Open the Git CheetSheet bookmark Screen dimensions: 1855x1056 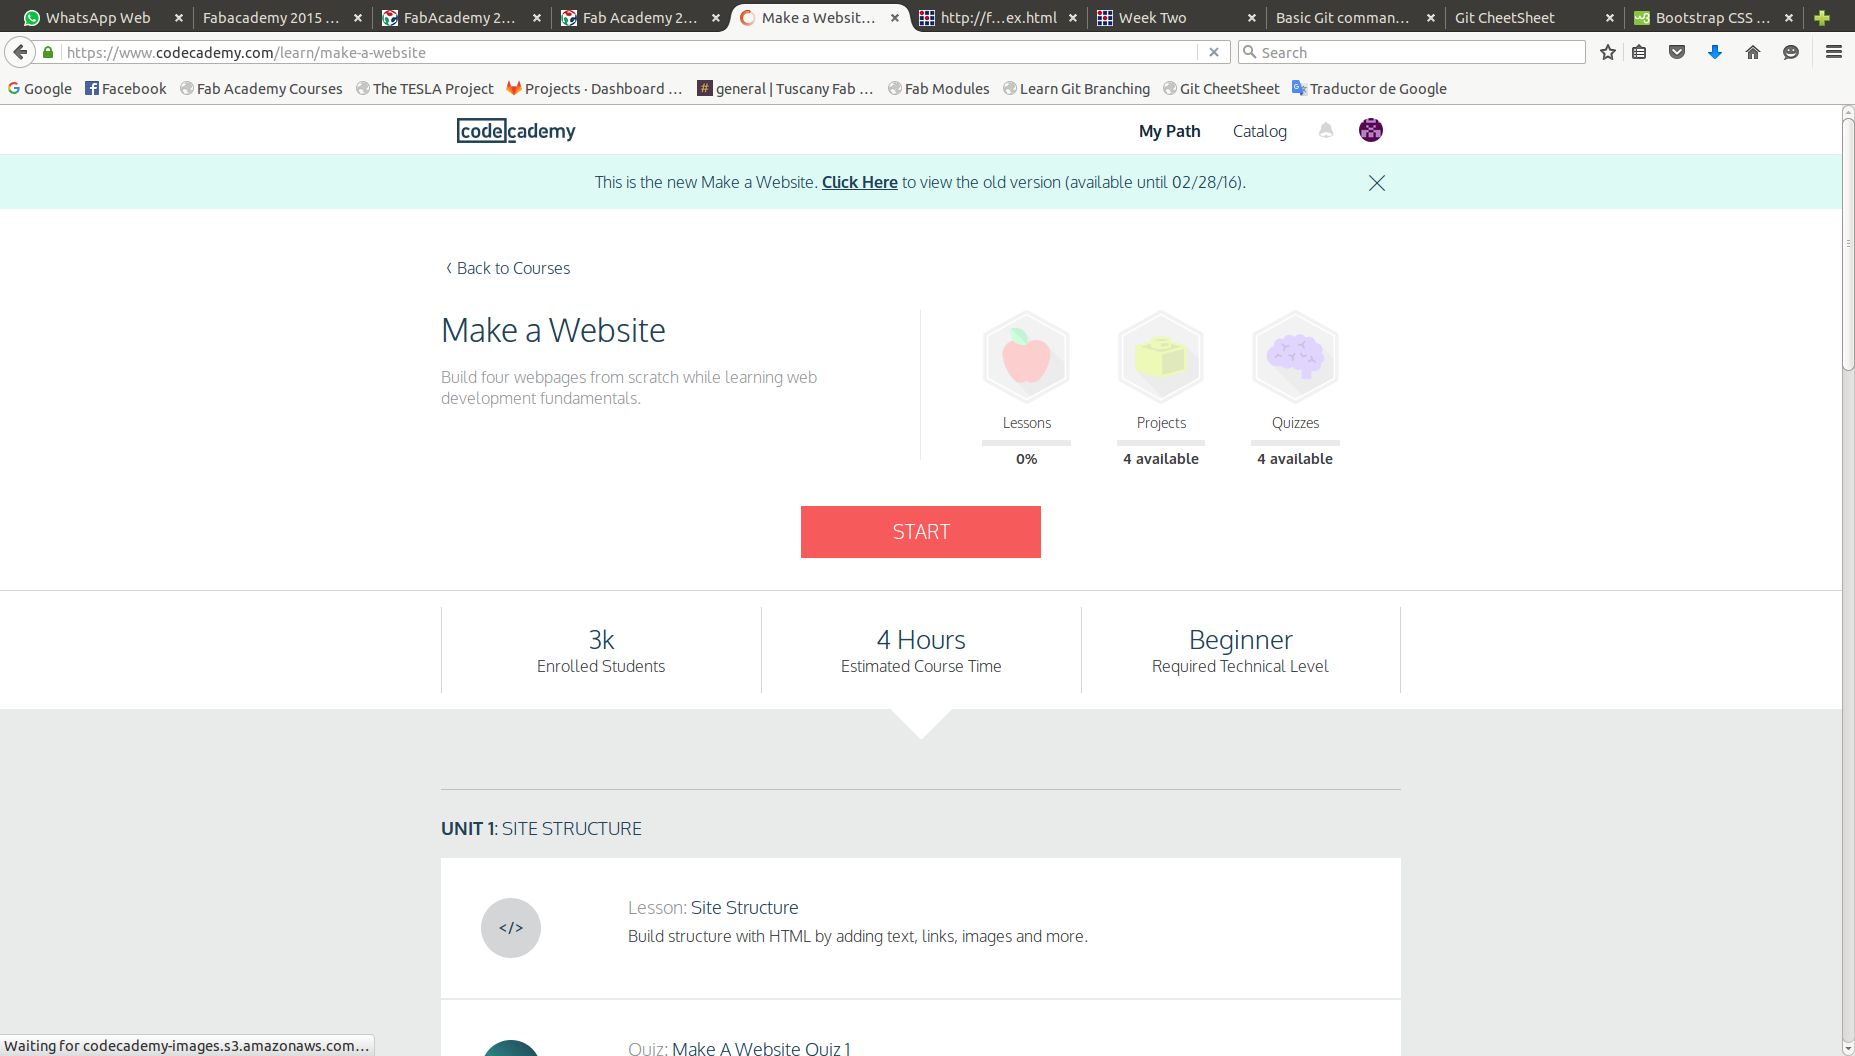(1221, 89)
